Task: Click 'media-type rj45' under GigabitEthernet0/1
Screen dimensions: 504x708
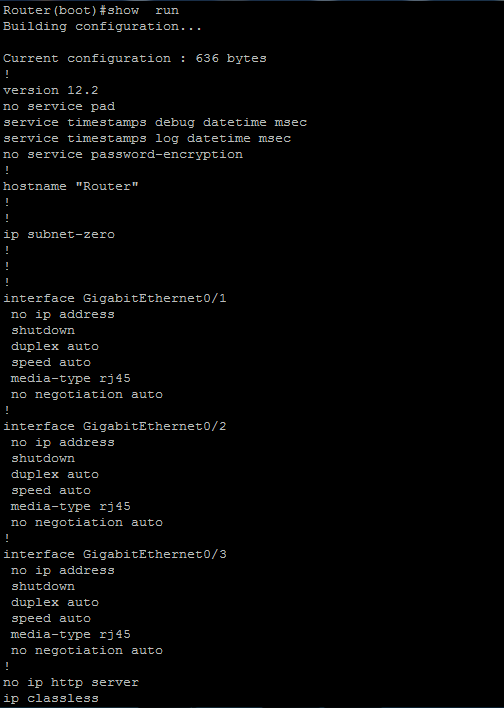Action: coord(71,378)
